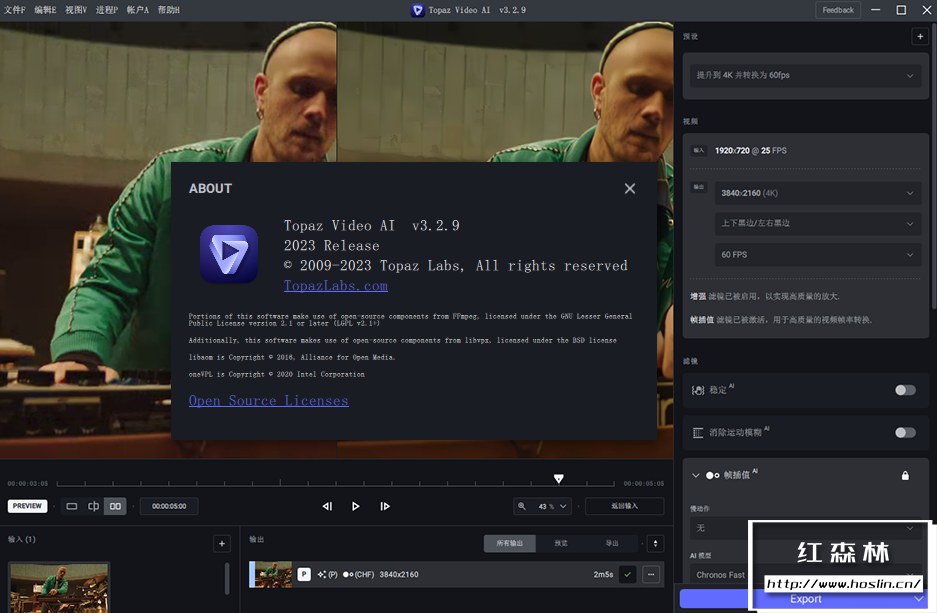Click the output sort arrows icon
The height and width of the screenshot is (613, 937).
[656, 543]
